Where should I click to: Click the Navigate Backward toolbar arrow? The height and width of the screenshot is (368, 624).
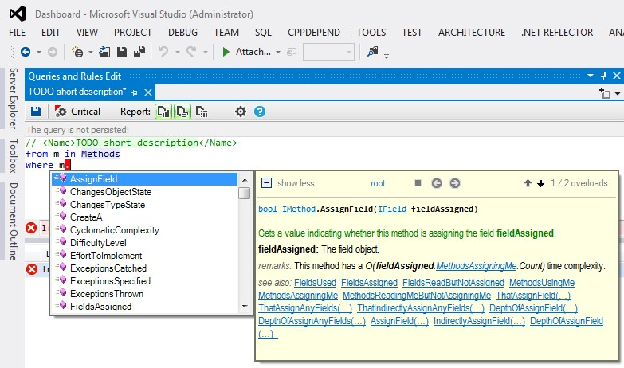pyautogui.click(x=25, y=52)
